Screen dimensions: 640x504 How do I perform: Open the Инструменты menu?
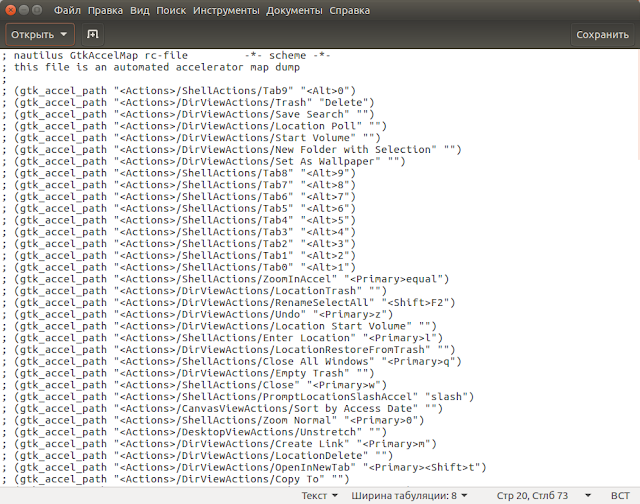click(226, 10)
